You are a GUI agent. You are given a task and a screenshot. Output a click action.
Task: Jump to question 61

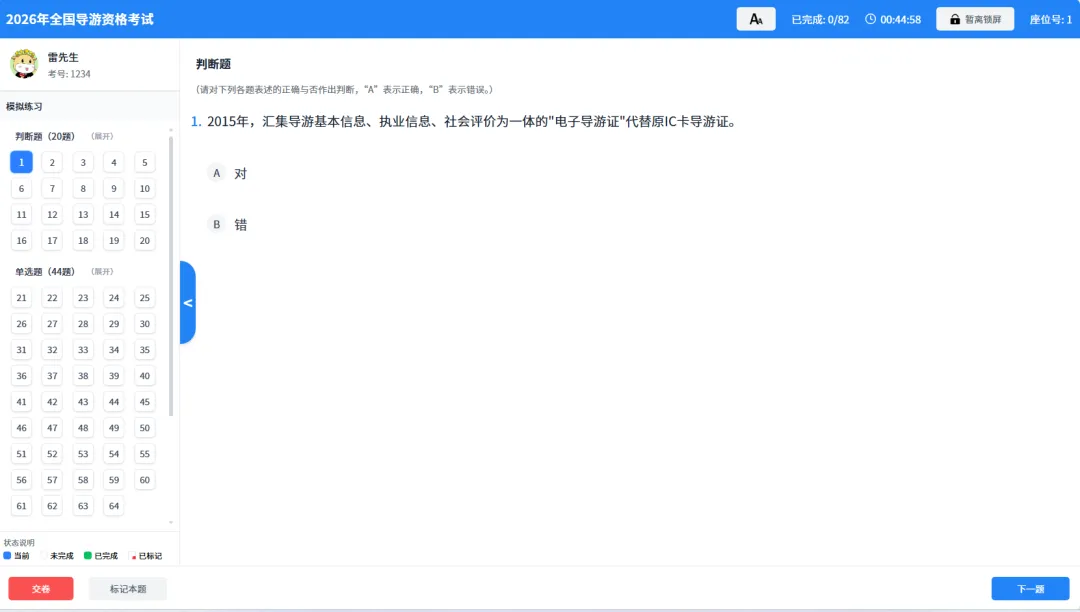coord(21,506)
